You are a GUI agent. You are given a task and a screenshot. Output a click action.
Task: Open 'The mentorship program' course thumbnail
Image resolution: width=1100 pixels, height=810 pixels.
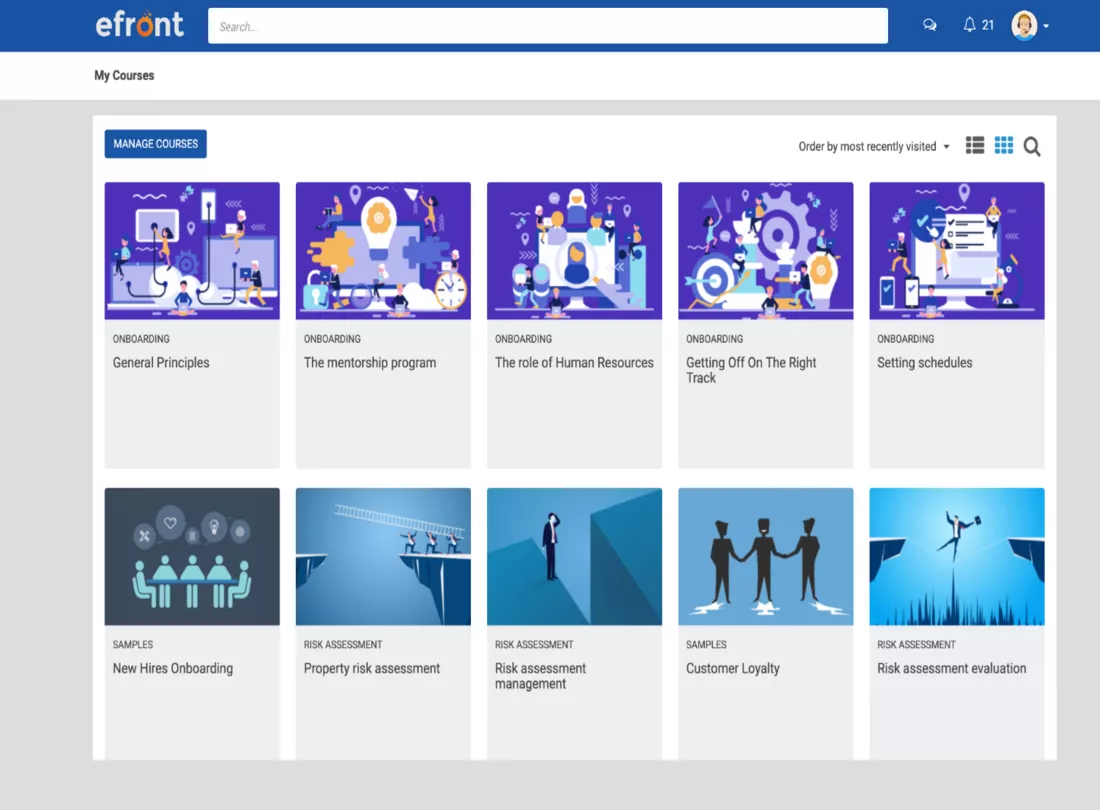point(383,250)
